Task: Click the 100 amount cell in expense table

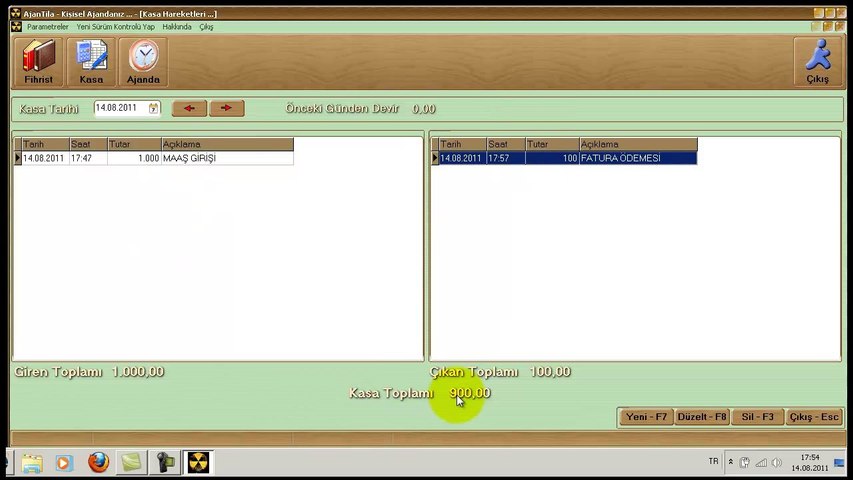Action: 552,158
